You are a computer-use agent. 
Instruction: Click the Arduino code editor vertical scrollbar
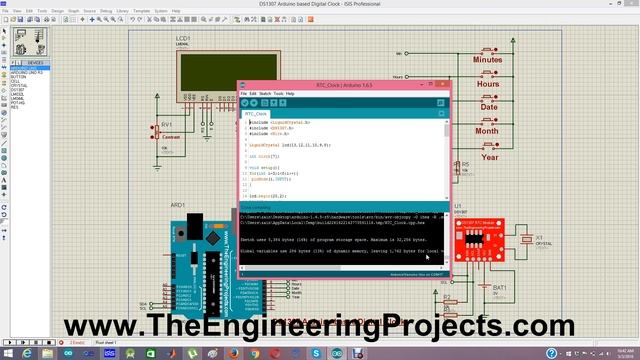click(447, 159)
